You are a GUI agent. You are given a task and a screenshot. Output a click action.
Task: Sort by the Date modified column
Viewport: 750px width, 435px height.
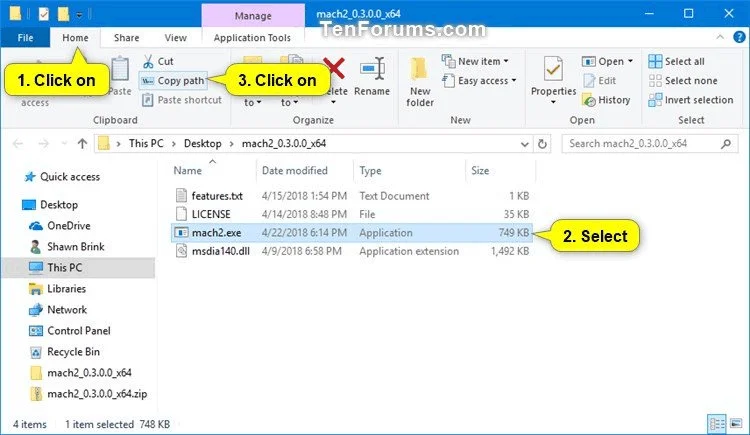point(295,170)
